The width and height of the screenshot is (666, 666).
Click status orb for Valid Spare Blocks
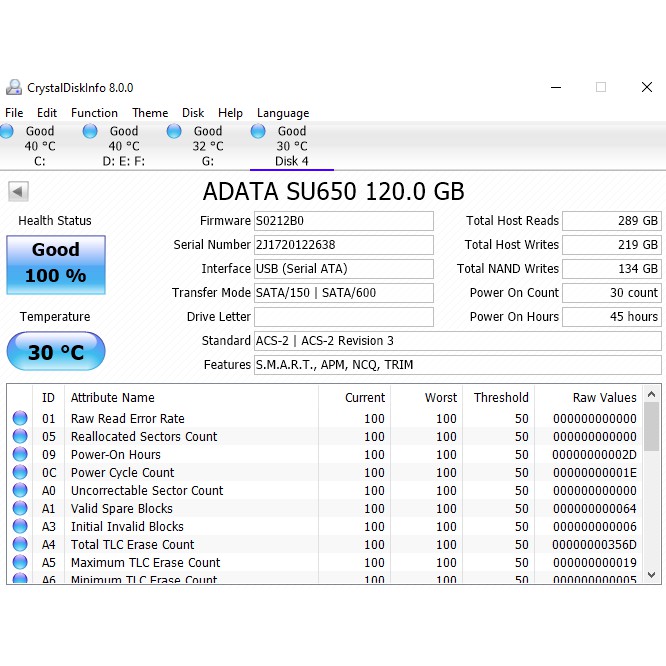pos(20,509)
